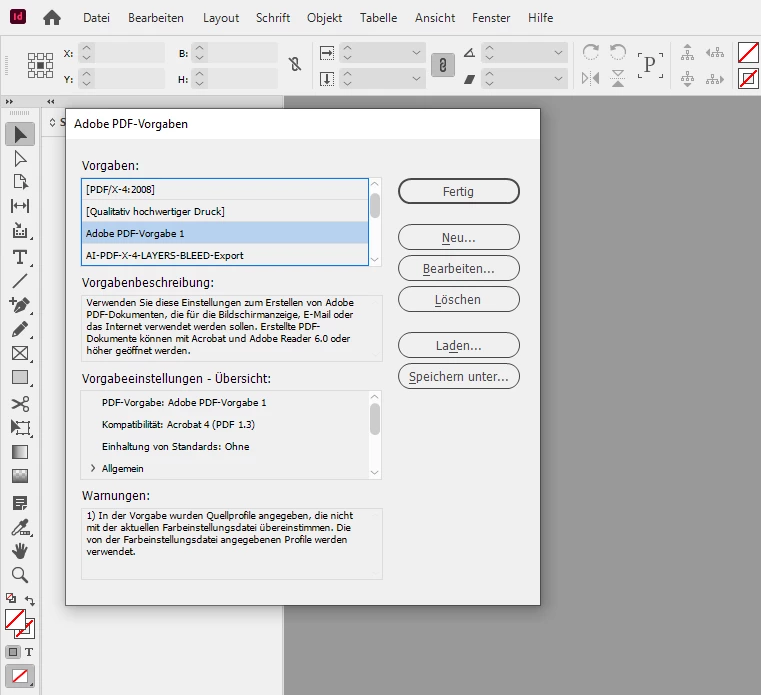Select the Scissors tool

click(20, 403)
